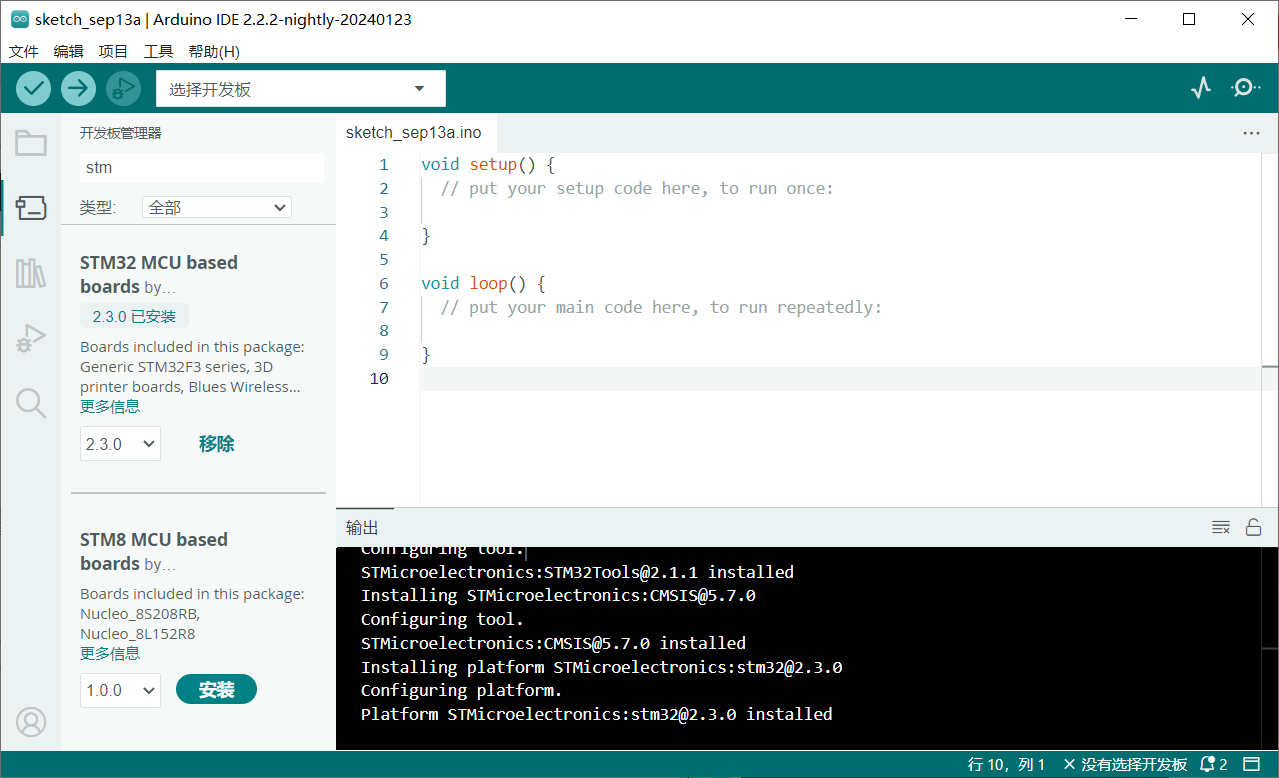This screenshot has height=778, width=1279.
Task: Open the Serial Monitor icon
Action: point(1245,88)
